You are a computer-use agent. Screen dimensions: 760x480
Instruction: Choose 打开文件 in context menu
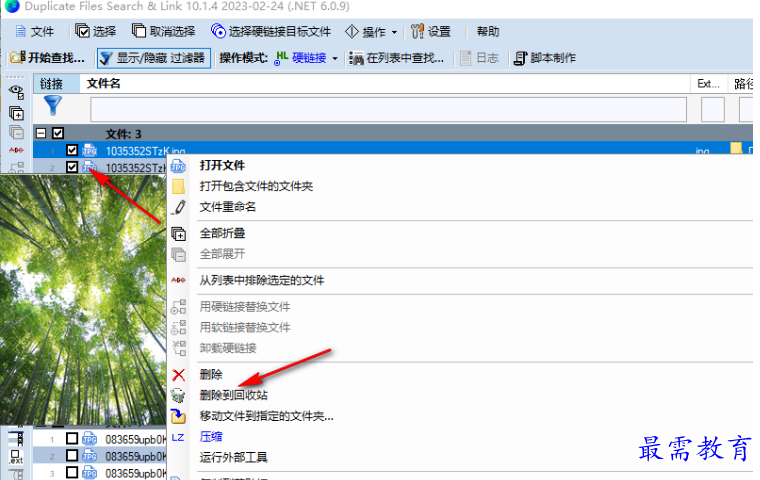pos(222,165)
